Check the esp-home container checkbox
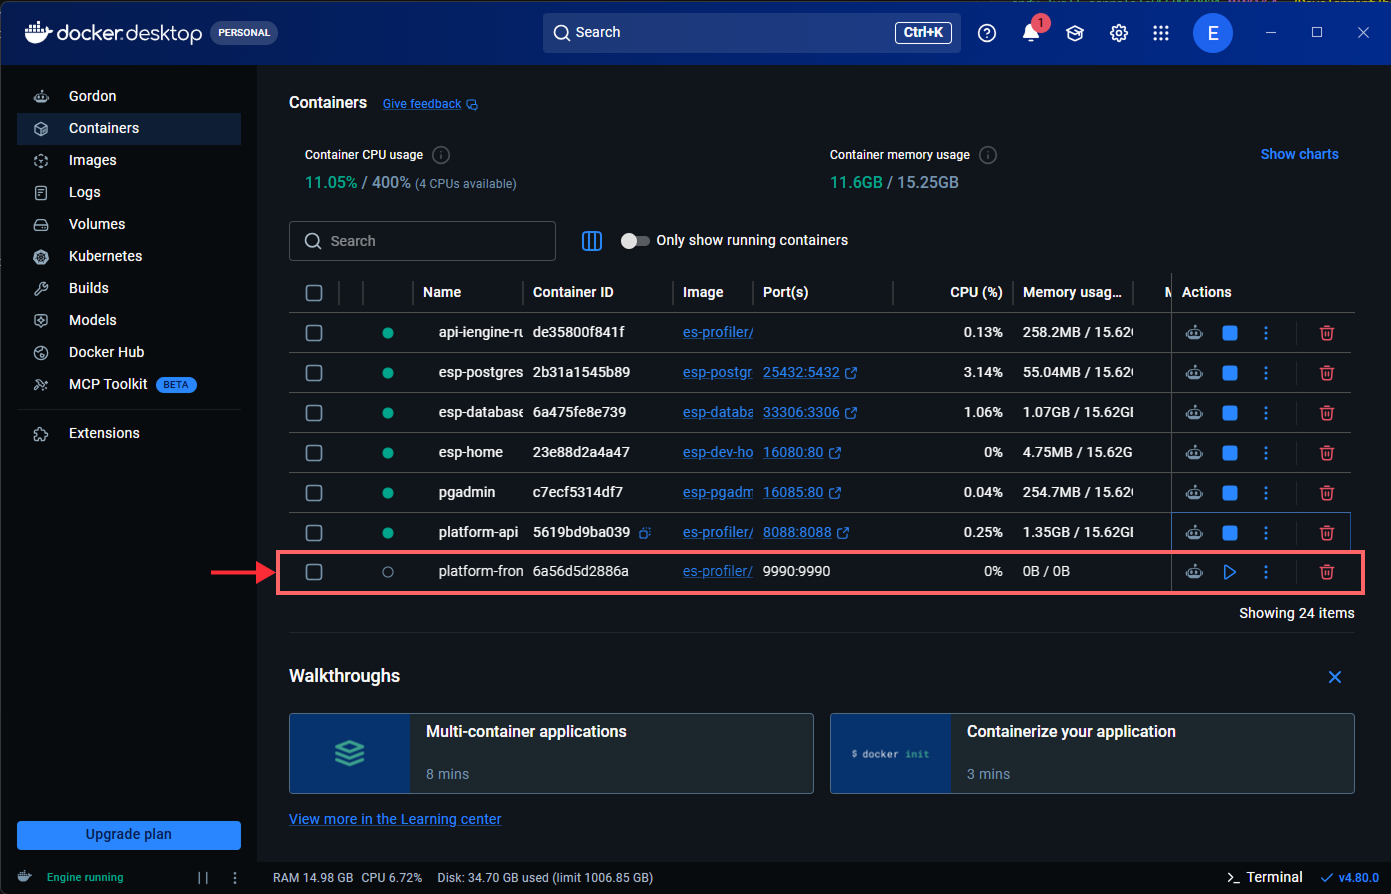The width and height of the screenshot is (1391, 894). pyautogui.click(x=314, y=453)
